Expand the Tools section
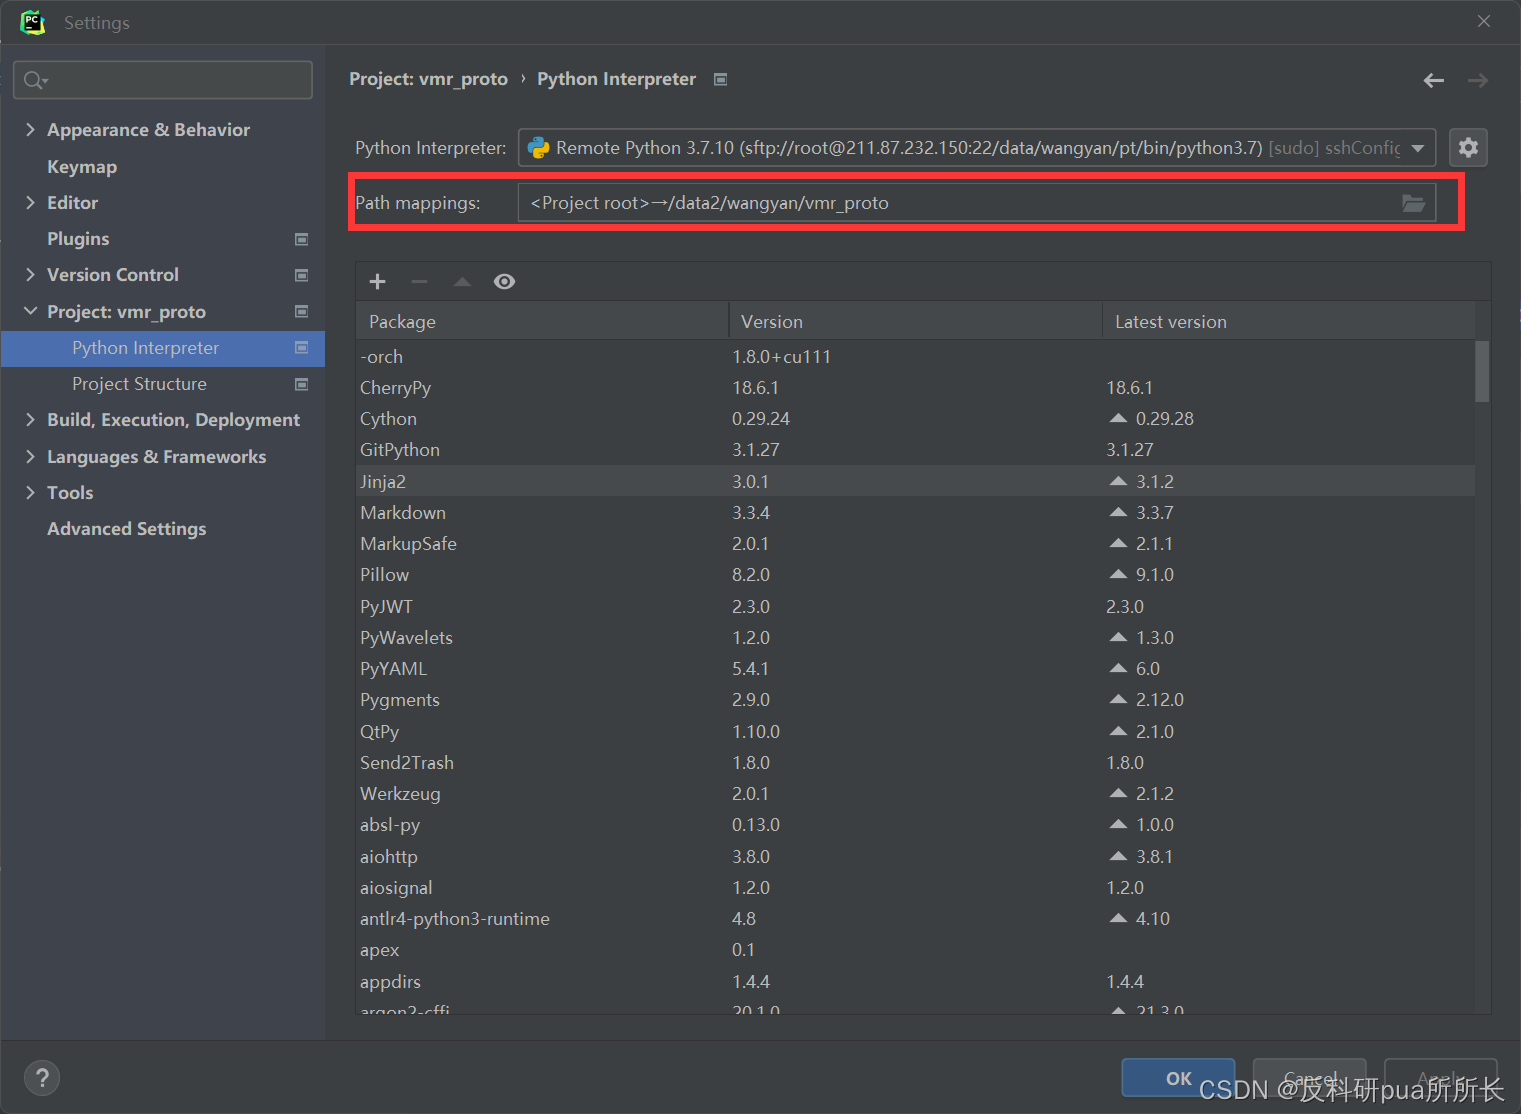 [30, 492]
